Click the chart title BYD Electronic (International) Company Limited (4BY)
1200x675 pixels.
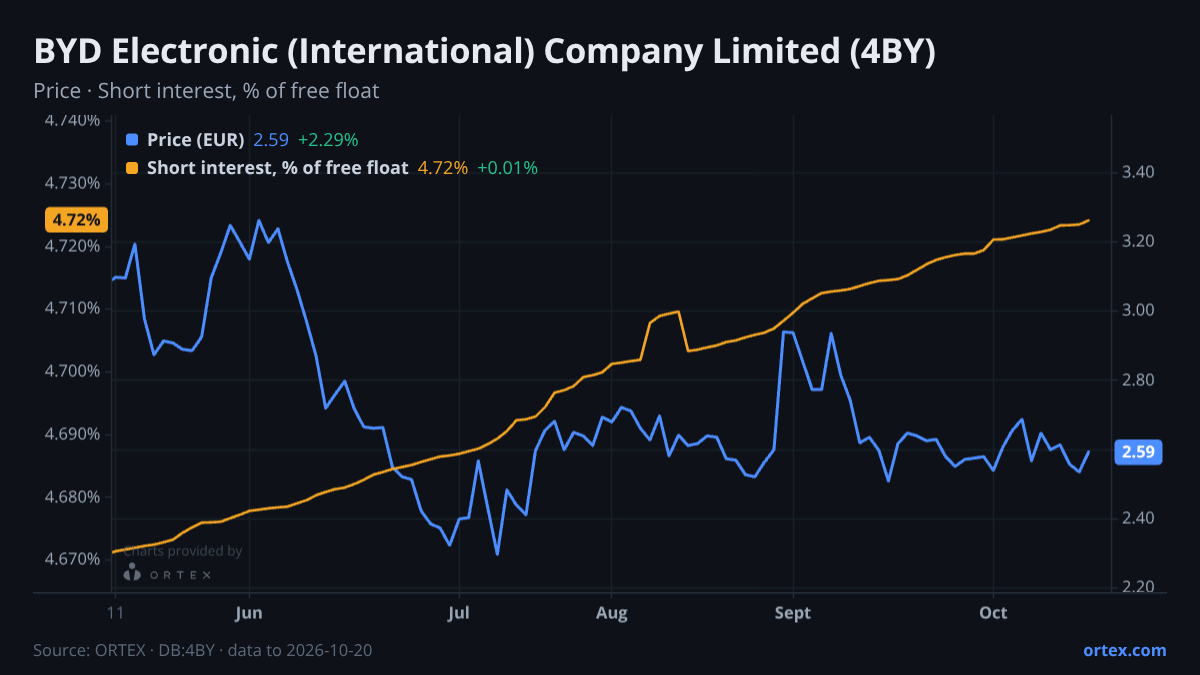(484, 52)
